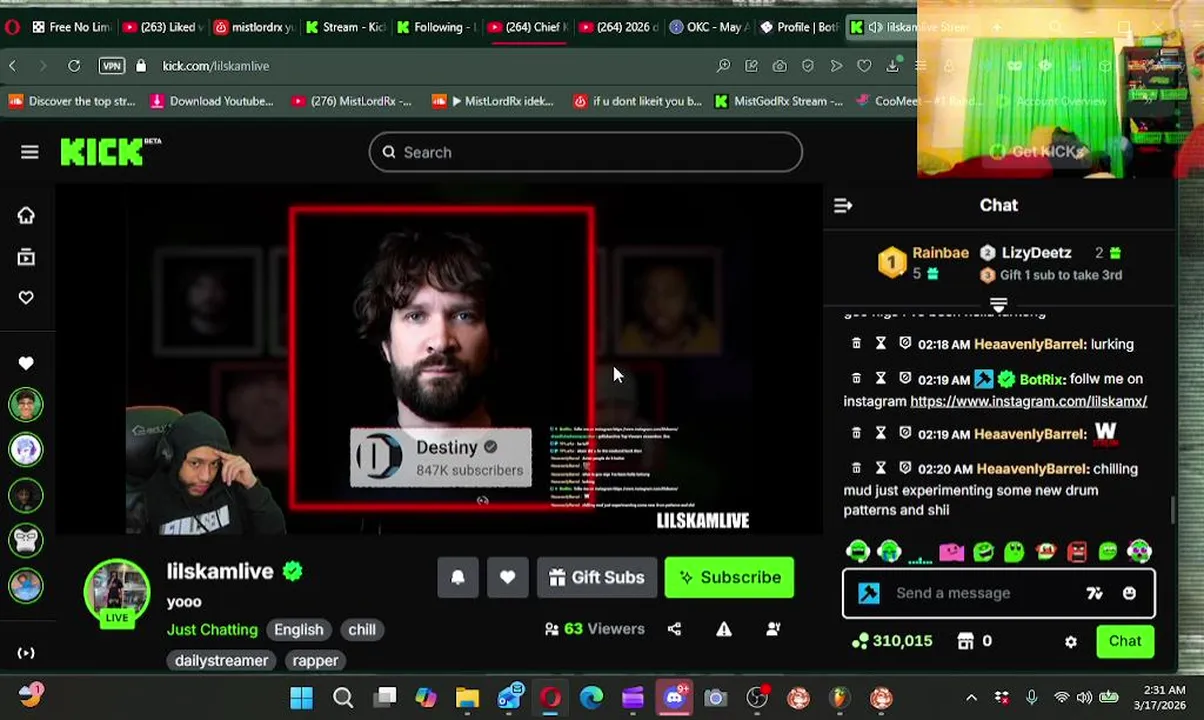View the 310,015 channel points balance
1204x720 pixels.
(x=892, y=641)
